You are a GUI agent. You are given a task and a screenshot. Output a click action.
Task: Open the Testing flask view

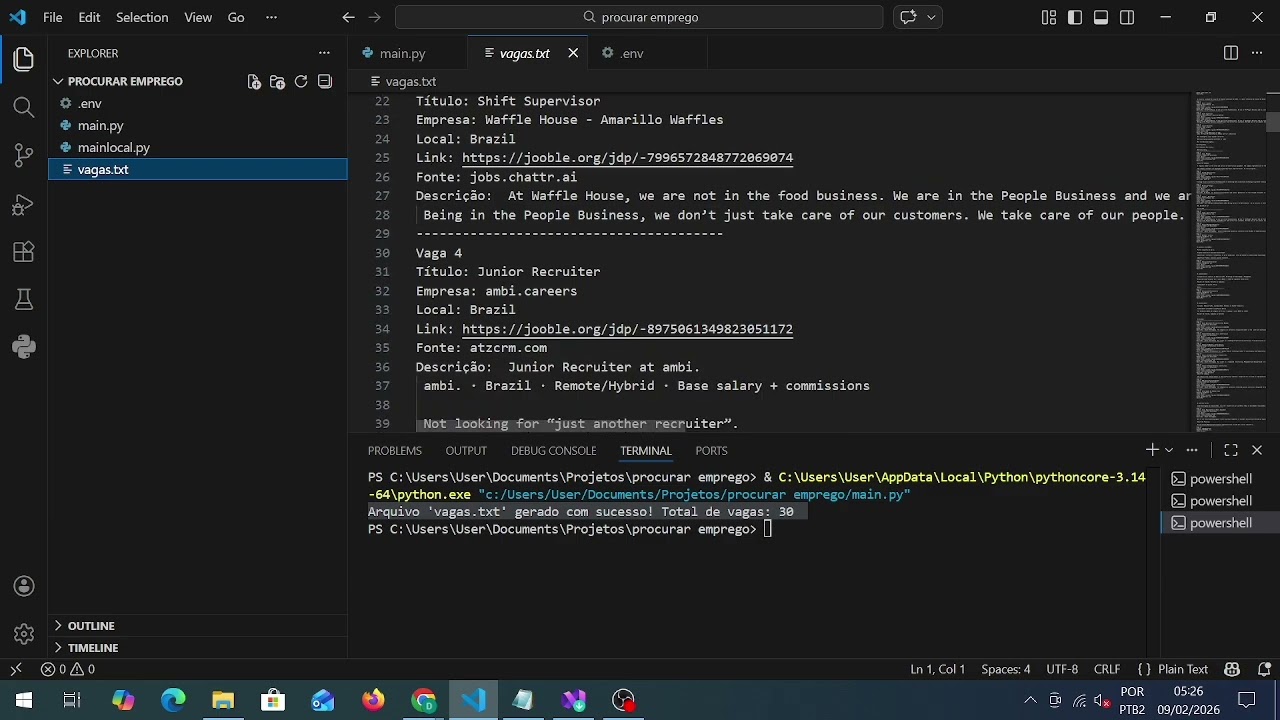point(24,300)
